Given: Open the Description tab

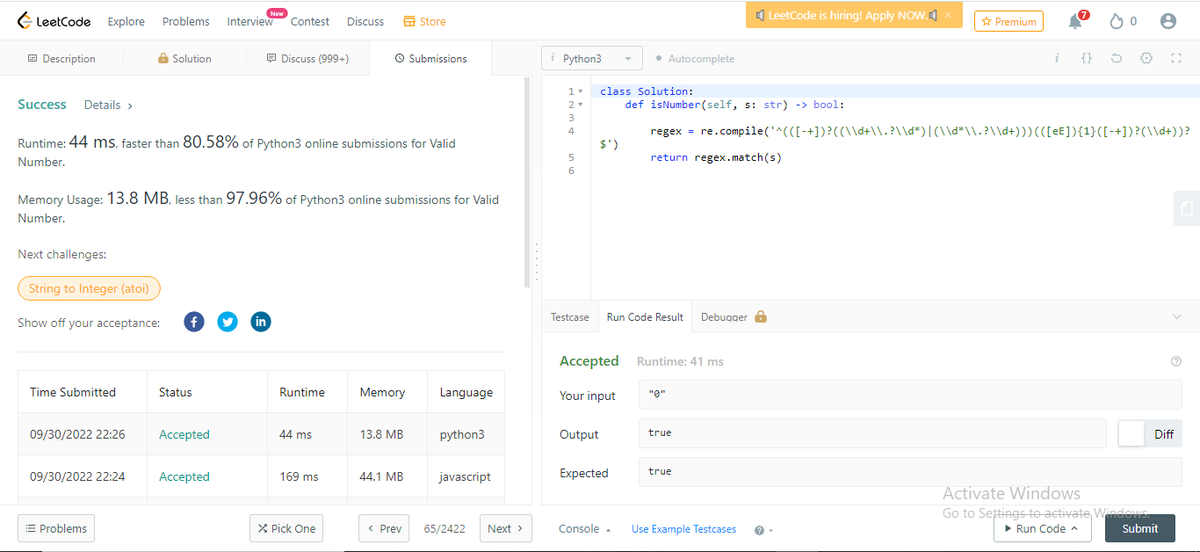Looking at the screenshot, I should pos(62,59).
